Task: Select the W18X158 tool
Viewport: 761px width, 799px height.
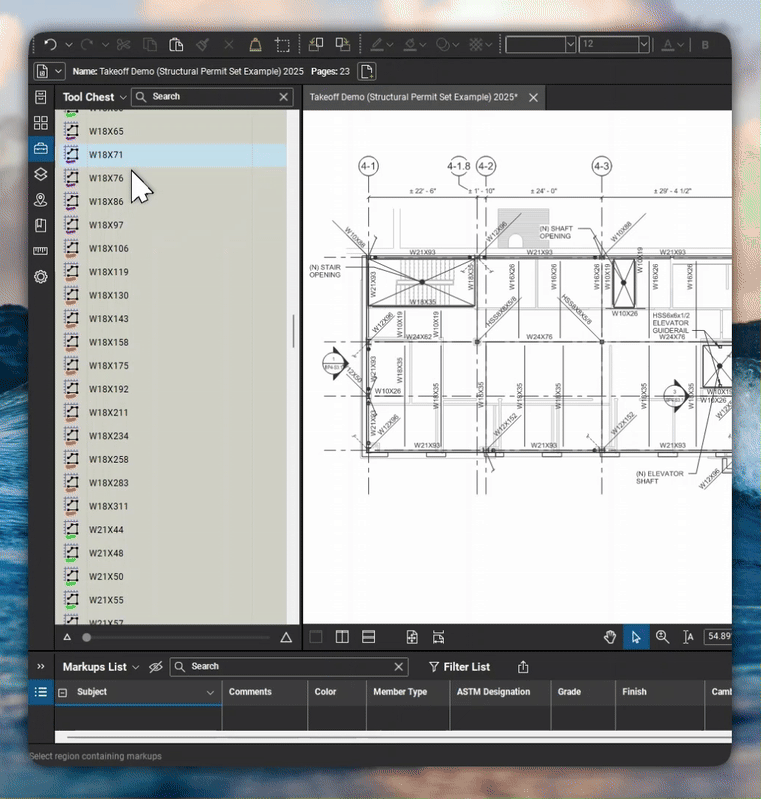Action: [173, 342]
